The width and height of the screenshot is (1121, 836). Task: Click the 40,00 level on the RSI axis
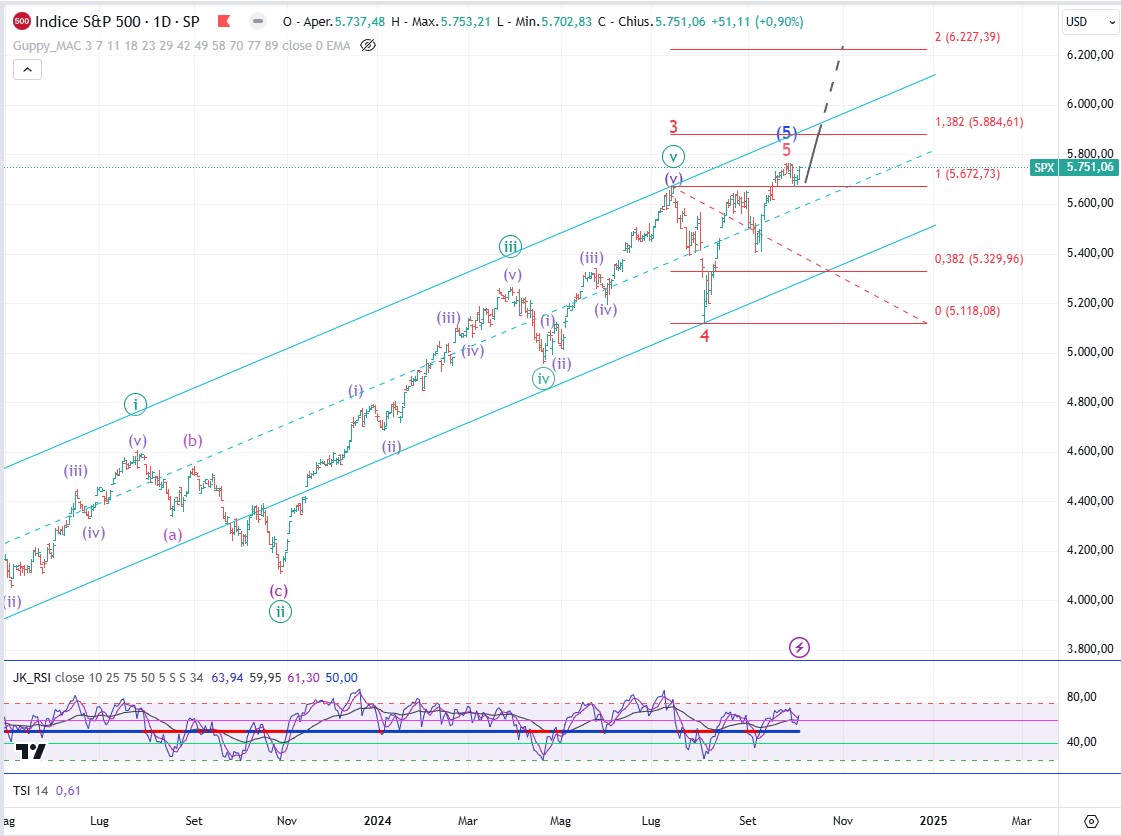click(x=1082, y=742)
